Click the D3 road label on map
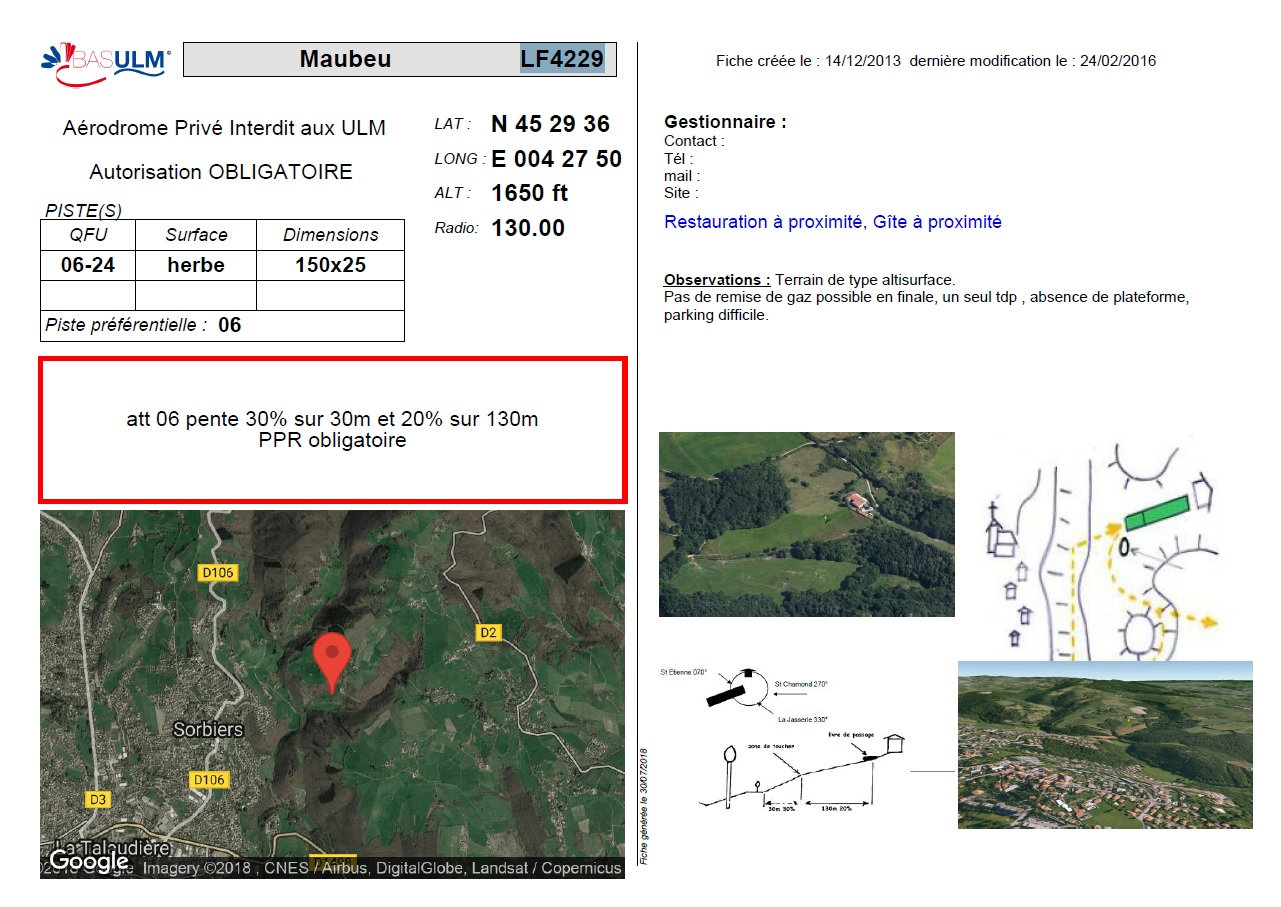This screenshot has width=1281, height=907. pos(97,799)
